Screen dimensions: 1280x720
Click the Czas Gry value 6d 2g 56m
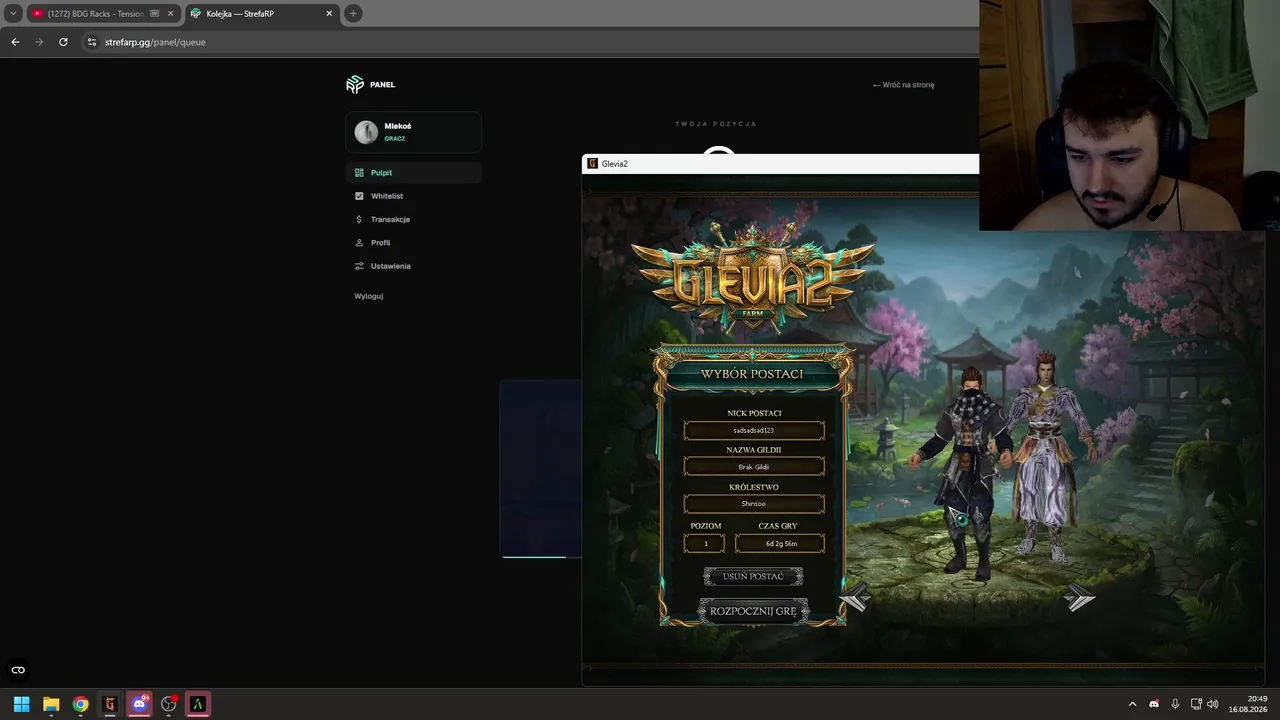pyautogui.click(x=780, y=543)
